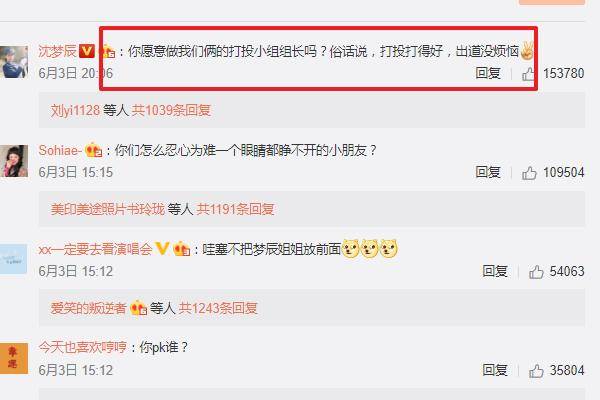
Task: Like 沈梦辰's comment with thumbs-up icon
Action: point(528,73)
